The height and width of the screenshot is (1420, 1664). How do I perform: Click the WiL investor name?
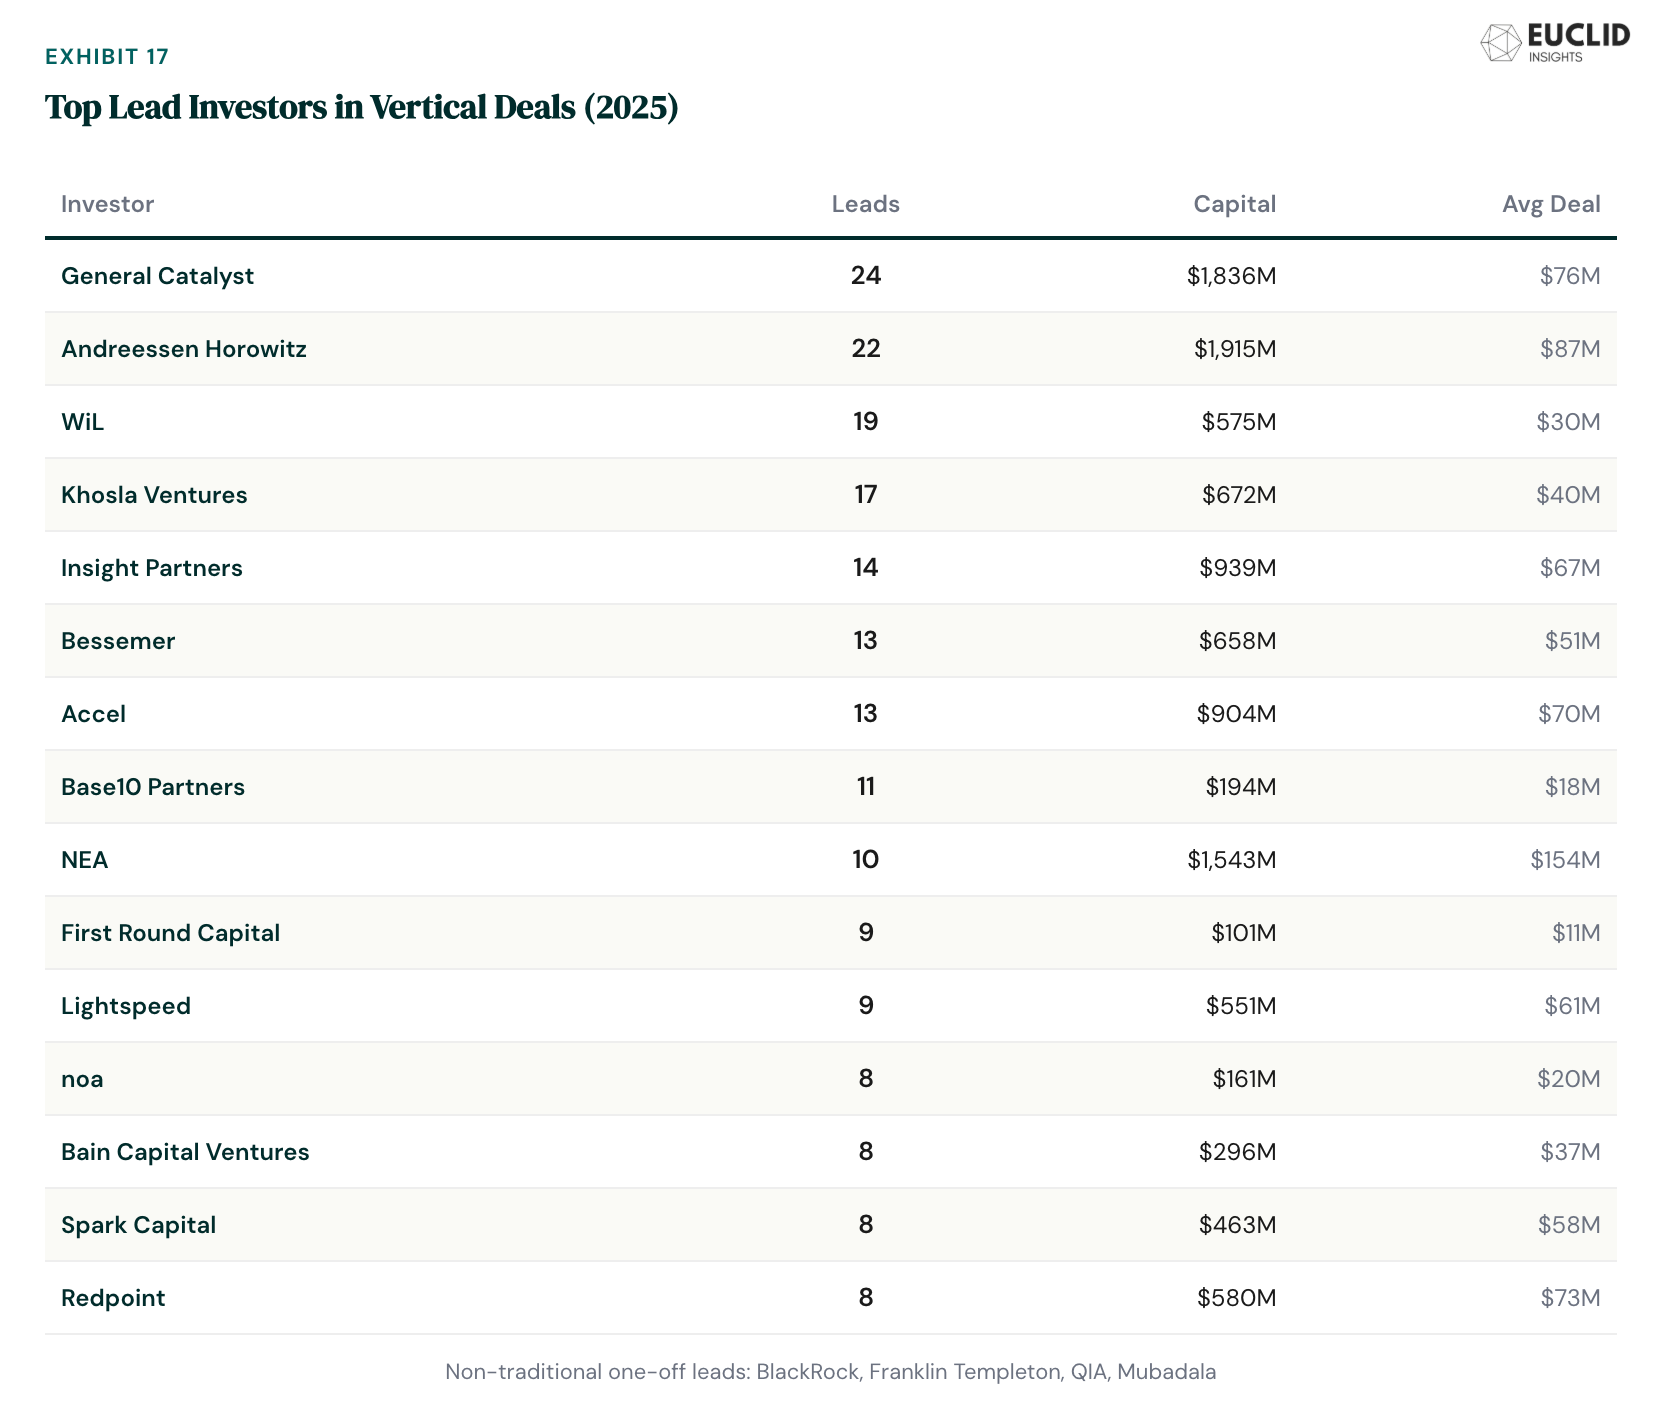82,422
